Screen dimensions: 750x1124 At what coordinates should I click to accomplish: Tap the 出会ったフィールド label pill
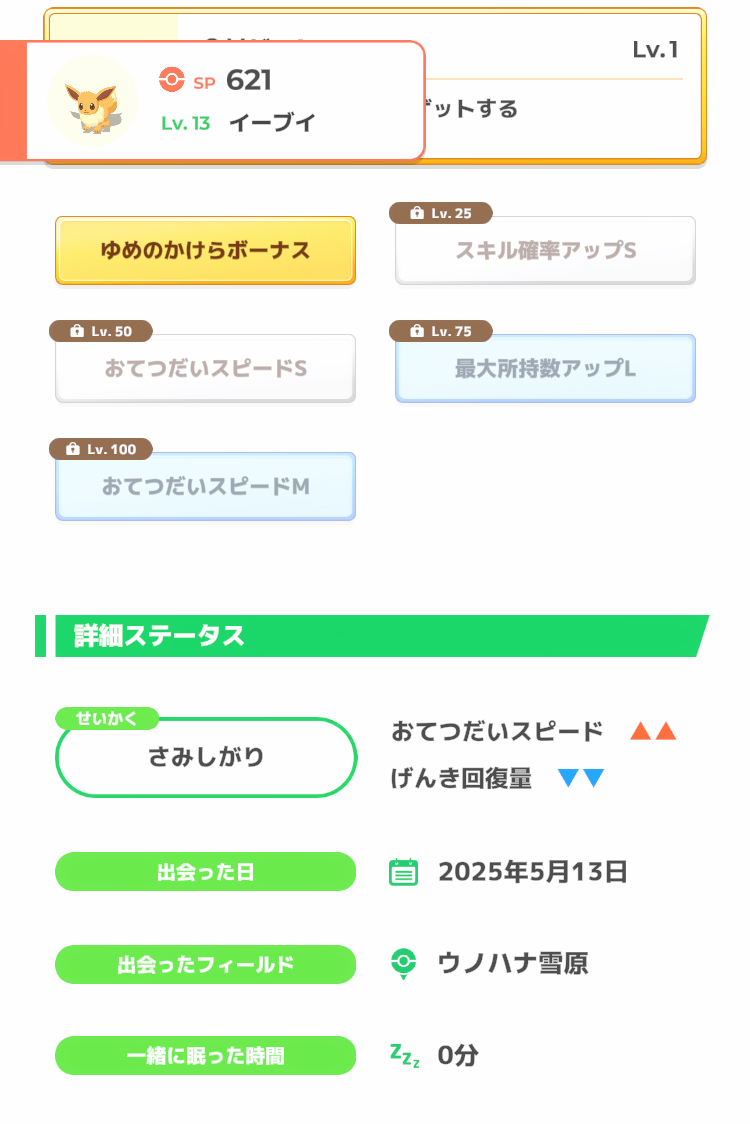point(205,964)
